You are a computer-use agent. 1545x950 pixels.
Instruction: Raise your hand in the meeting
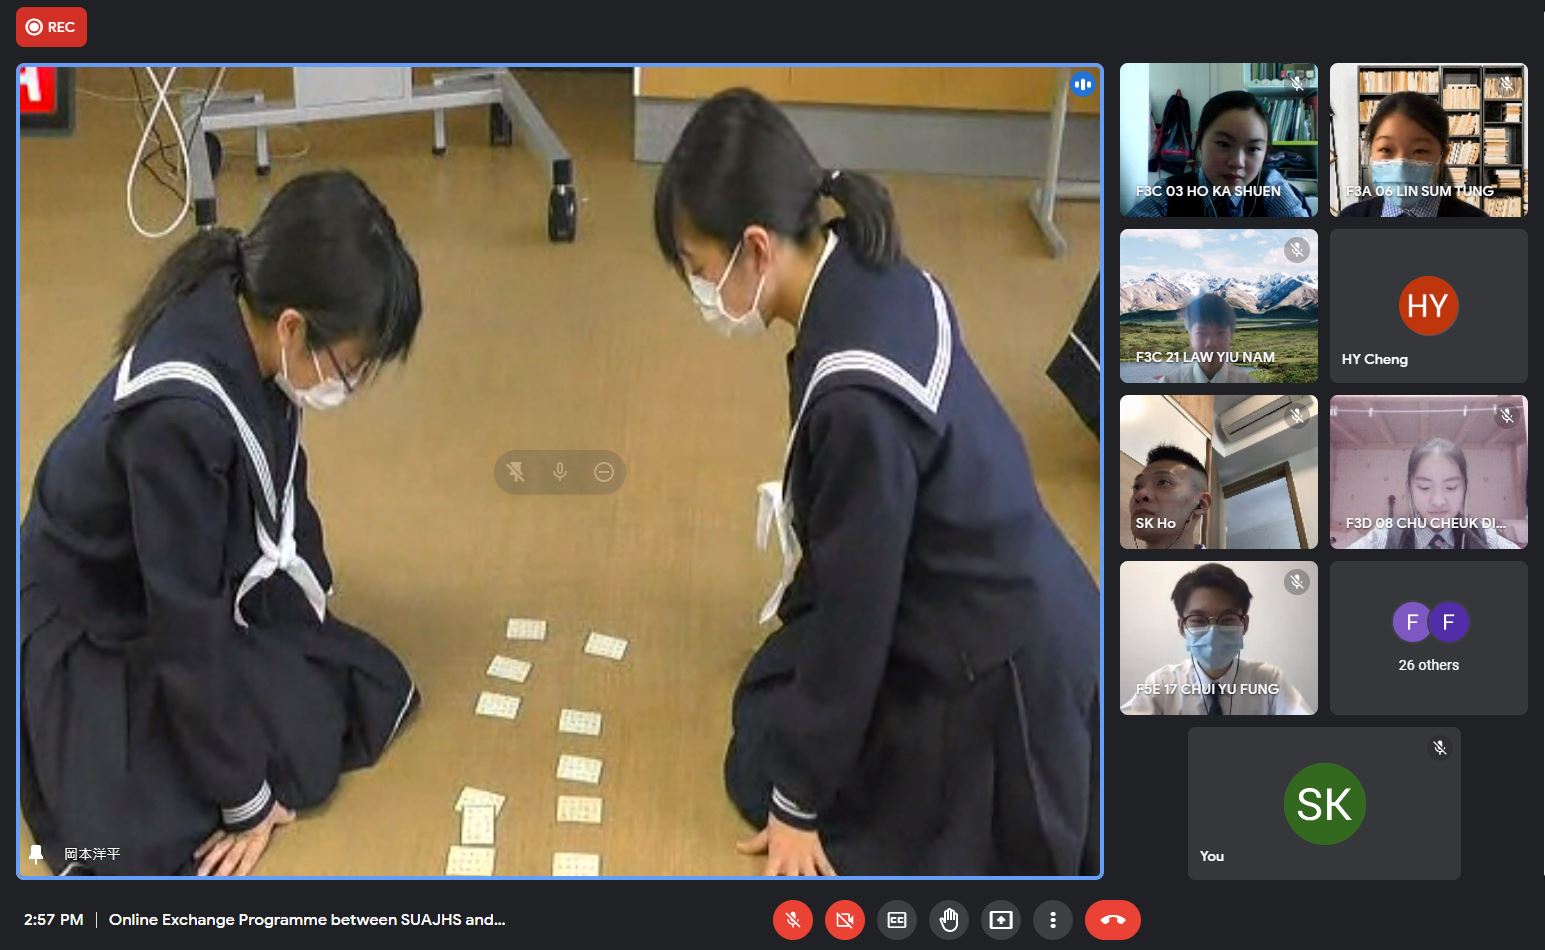click(949, 920)
